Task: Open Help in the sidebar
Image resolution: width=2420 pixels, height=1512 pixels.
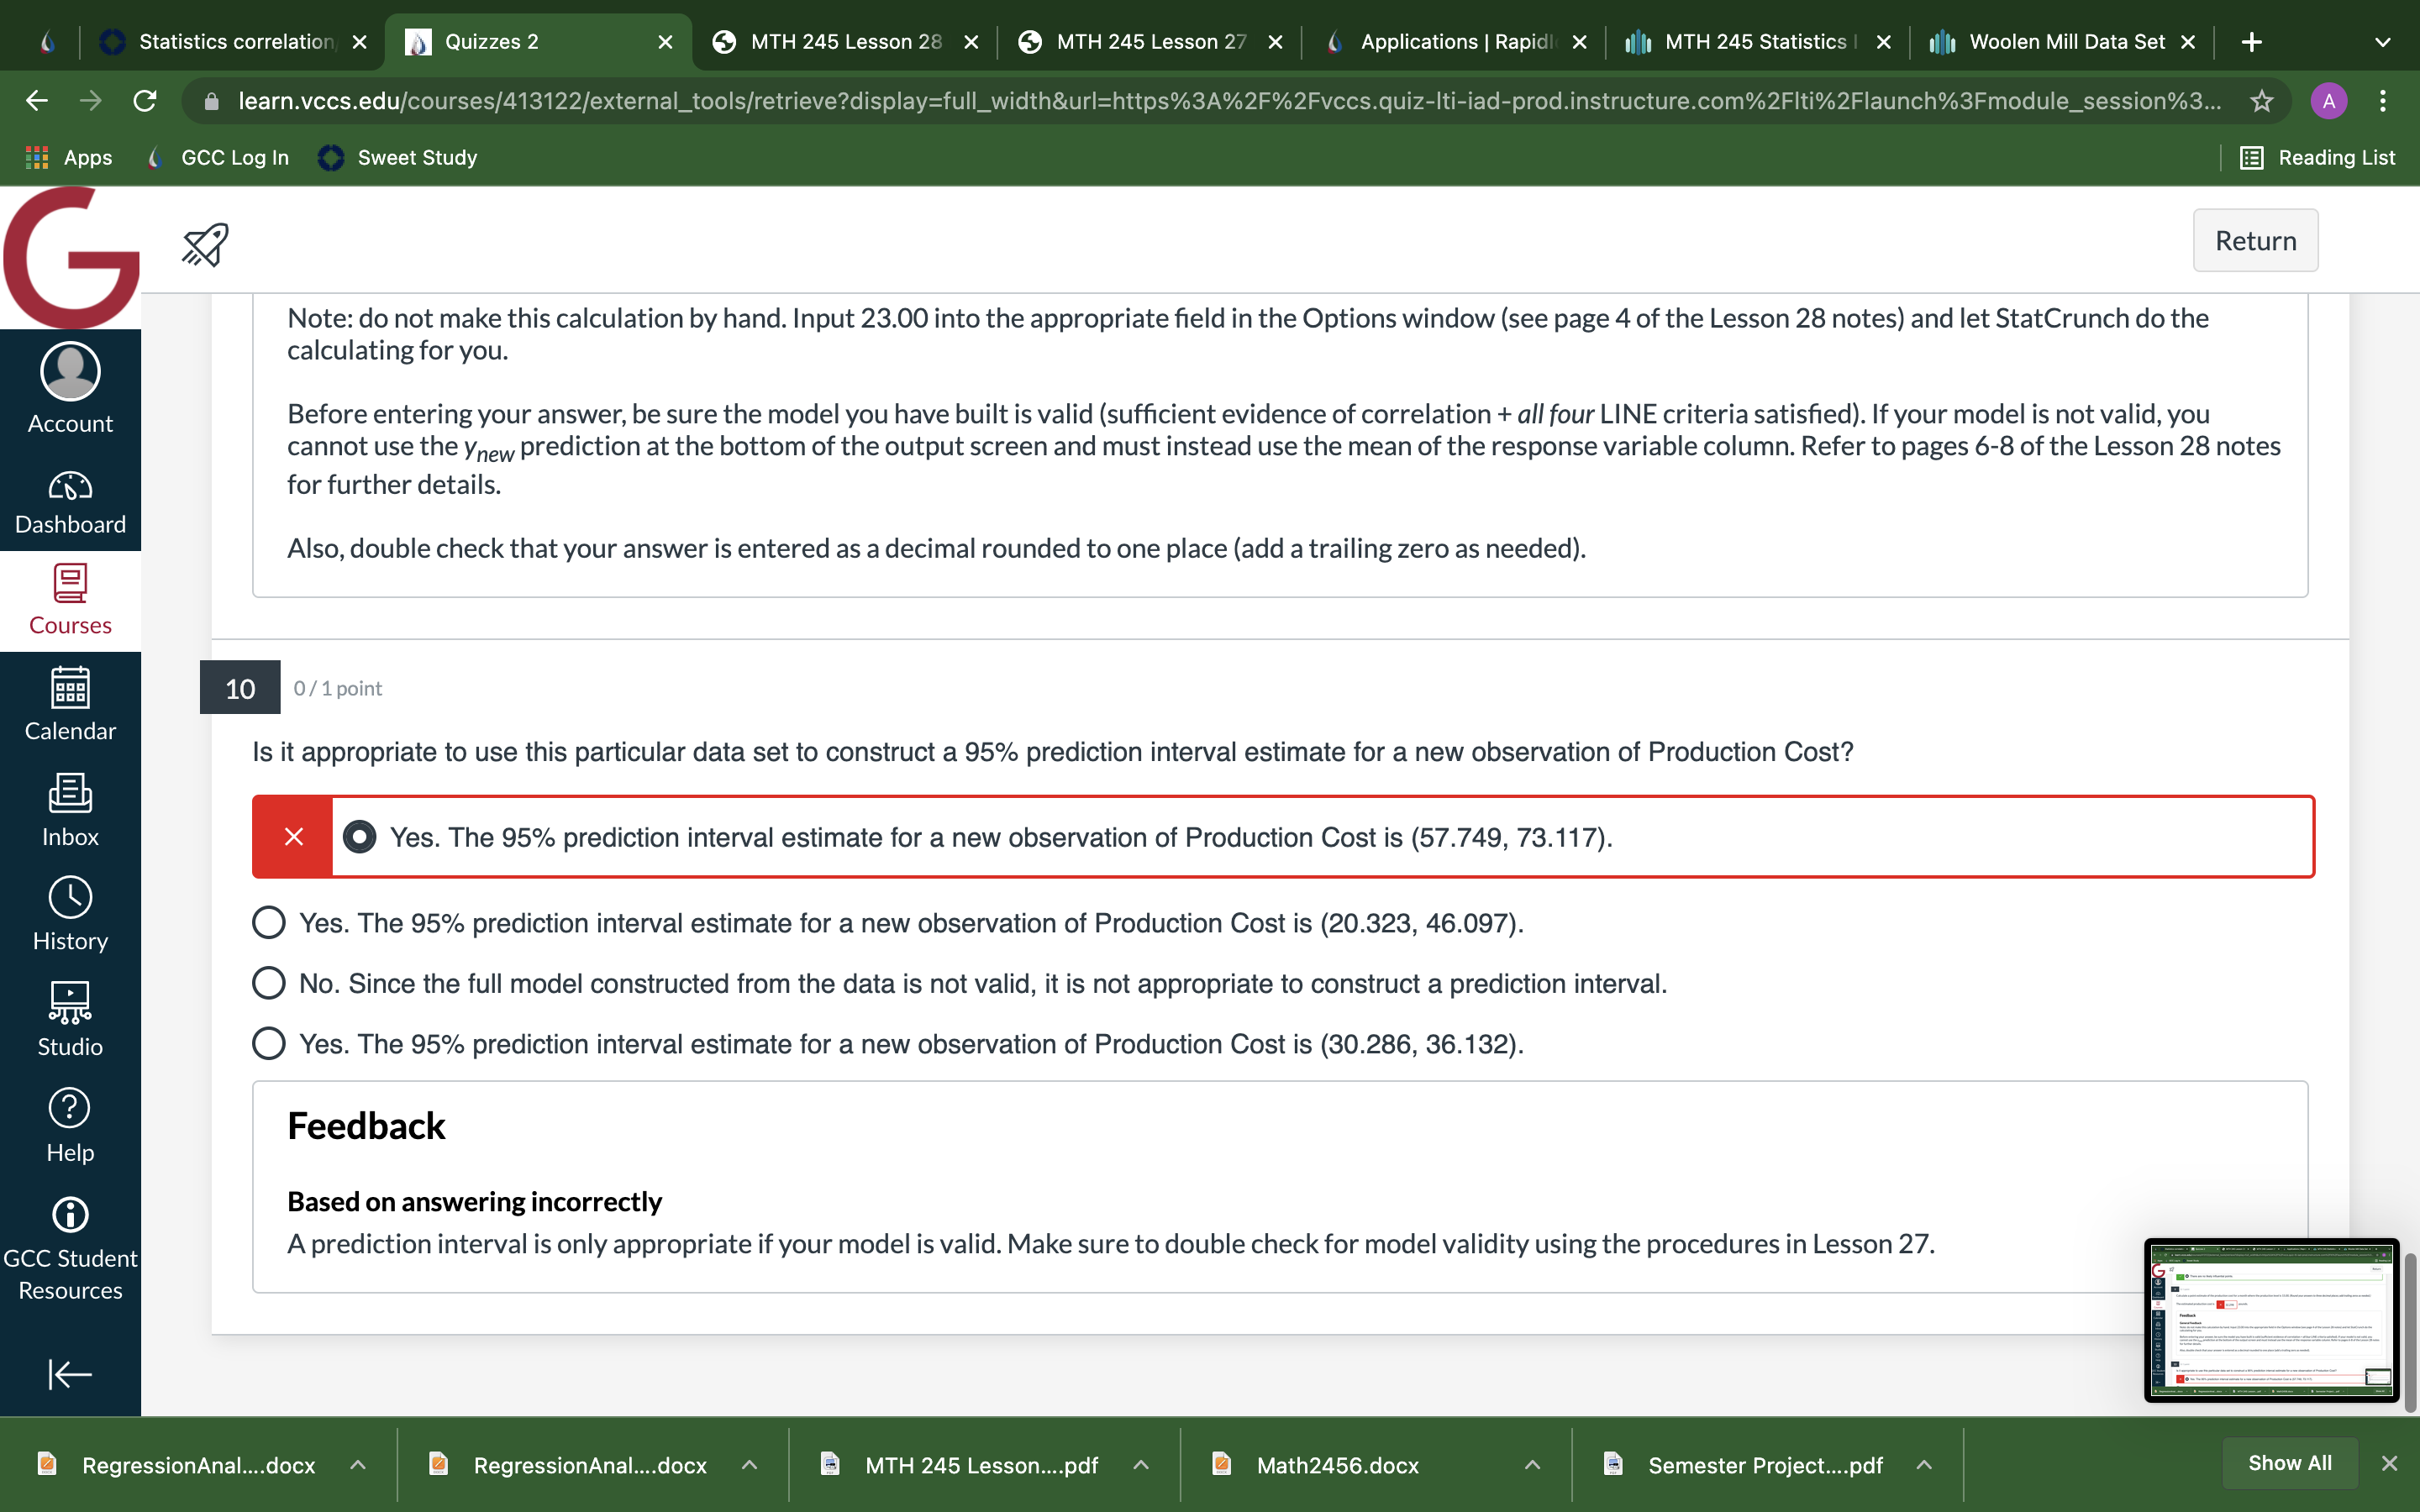Action: pyautogui.click(x=70, y=1126)
